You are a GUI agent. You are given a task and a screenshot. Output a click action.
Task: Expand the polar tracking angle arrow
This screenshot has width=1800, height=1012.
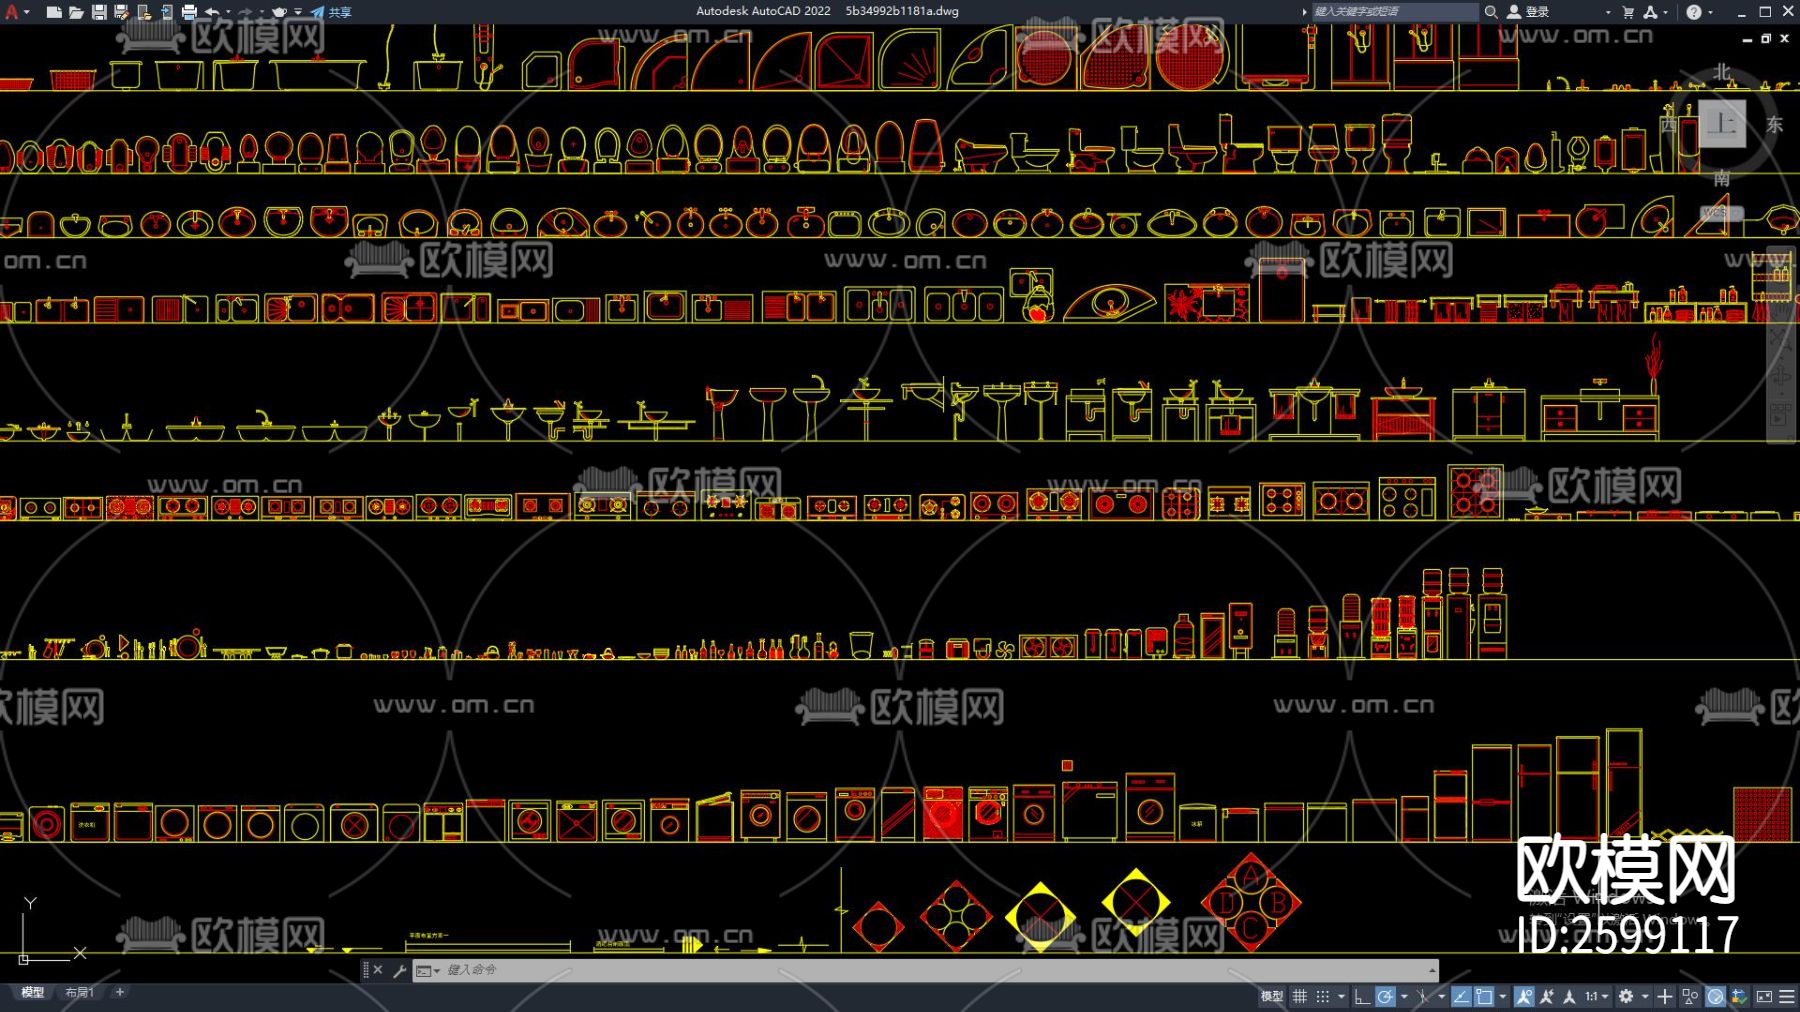click(x=1404, y=996)
